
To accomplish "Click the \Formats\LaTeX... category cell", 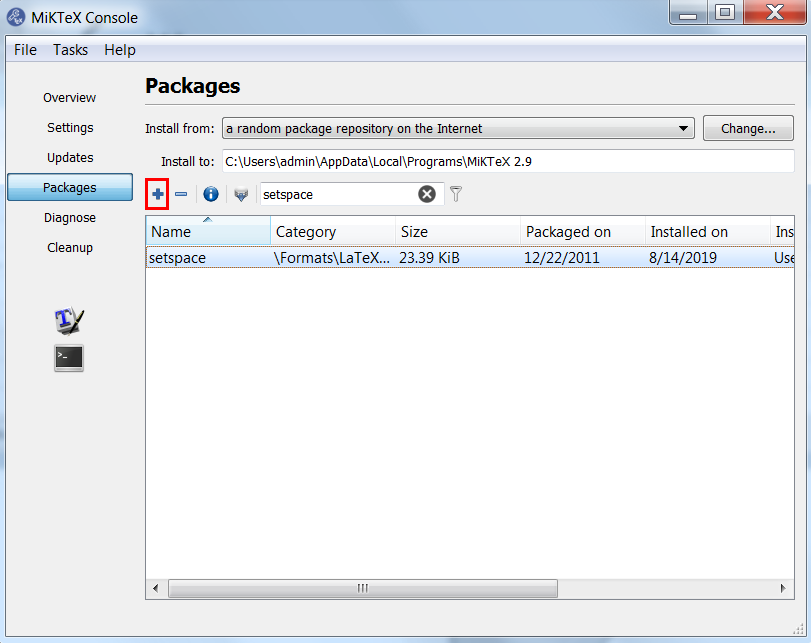I will click(332, 258).
